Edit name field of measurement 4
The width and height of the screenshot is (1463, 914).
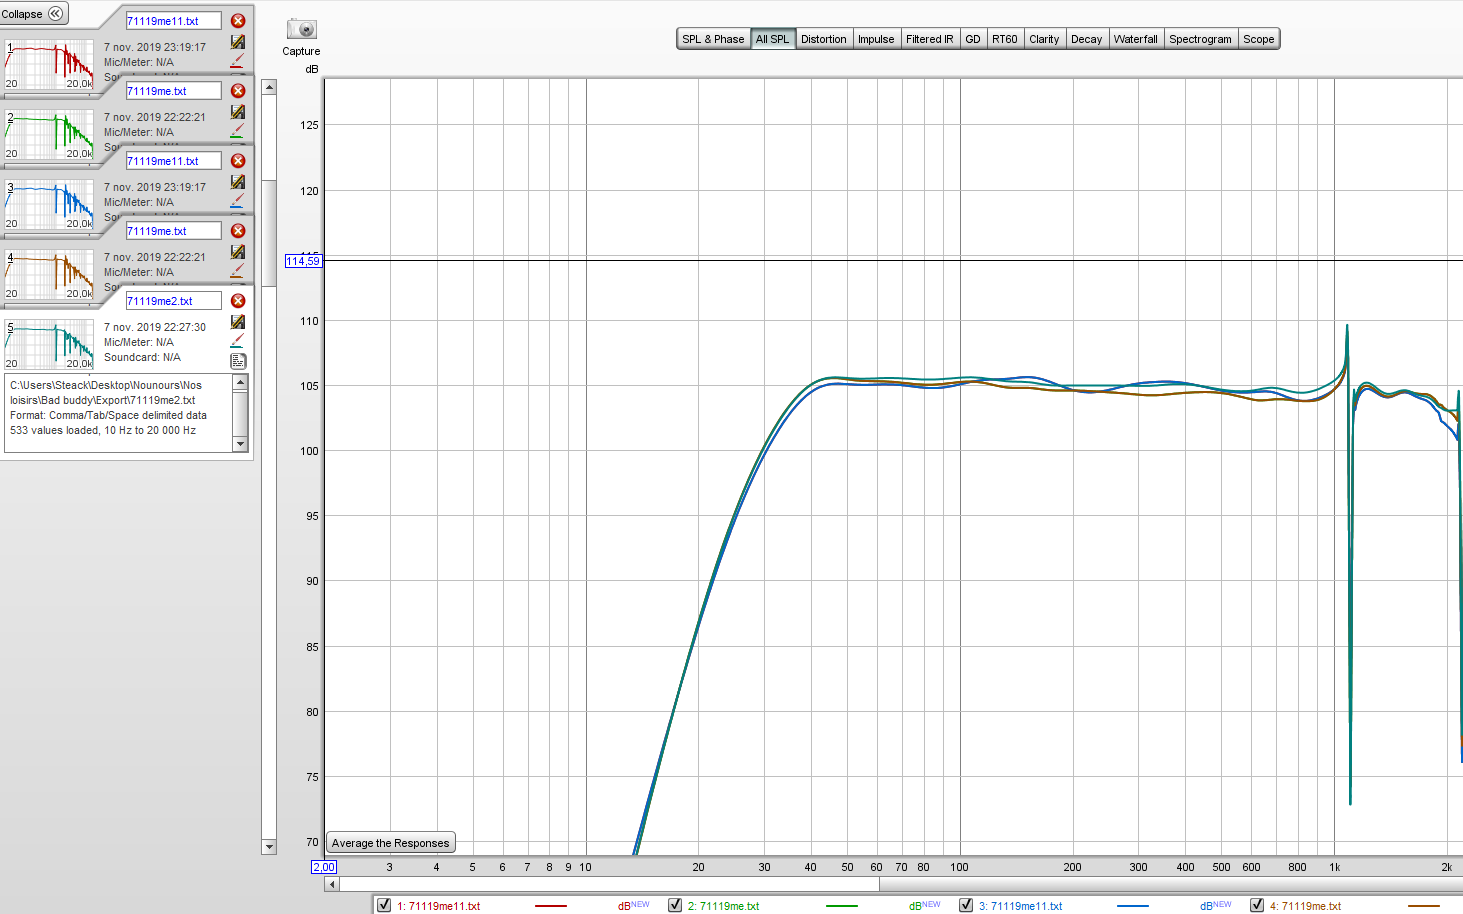coord(173,231)
